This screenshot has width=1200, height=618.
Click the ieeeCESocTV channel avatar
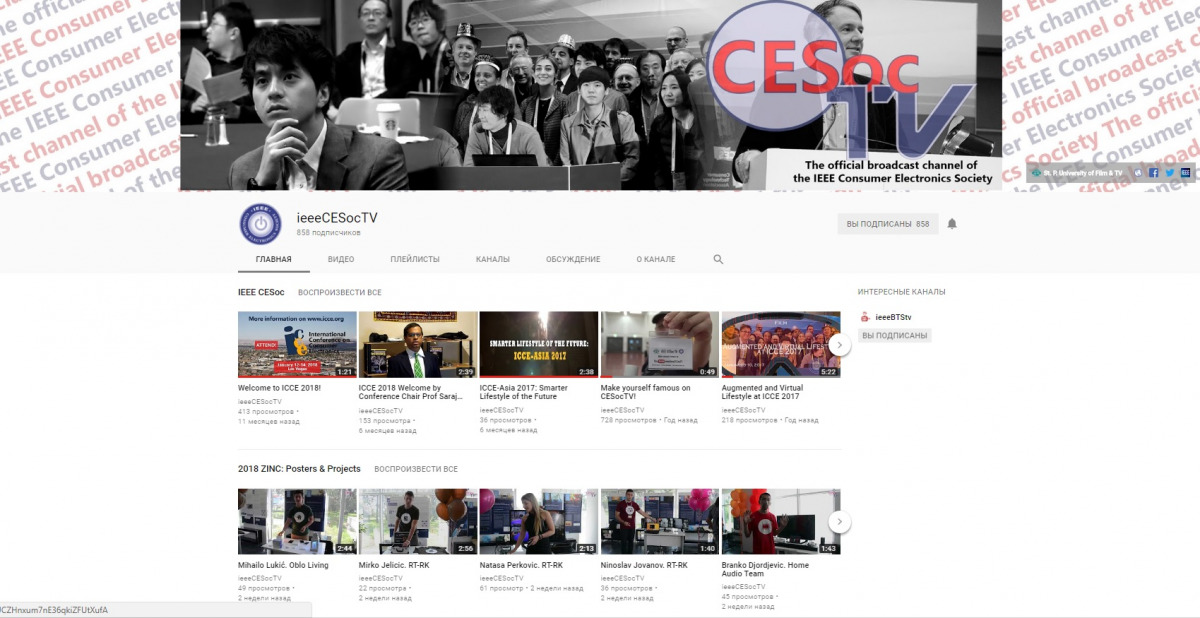[259, 224]
